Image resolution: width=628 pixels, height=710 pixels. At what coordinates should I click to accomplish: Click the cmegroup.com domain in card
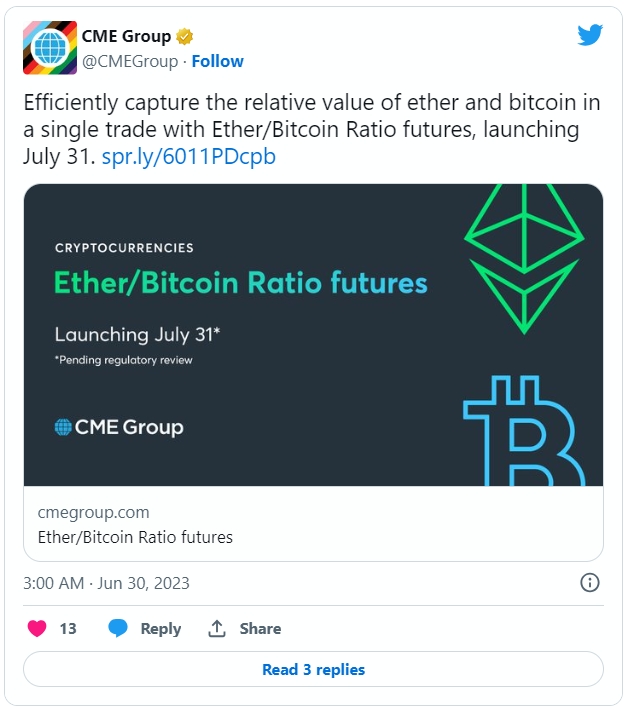tap(93, 512)
